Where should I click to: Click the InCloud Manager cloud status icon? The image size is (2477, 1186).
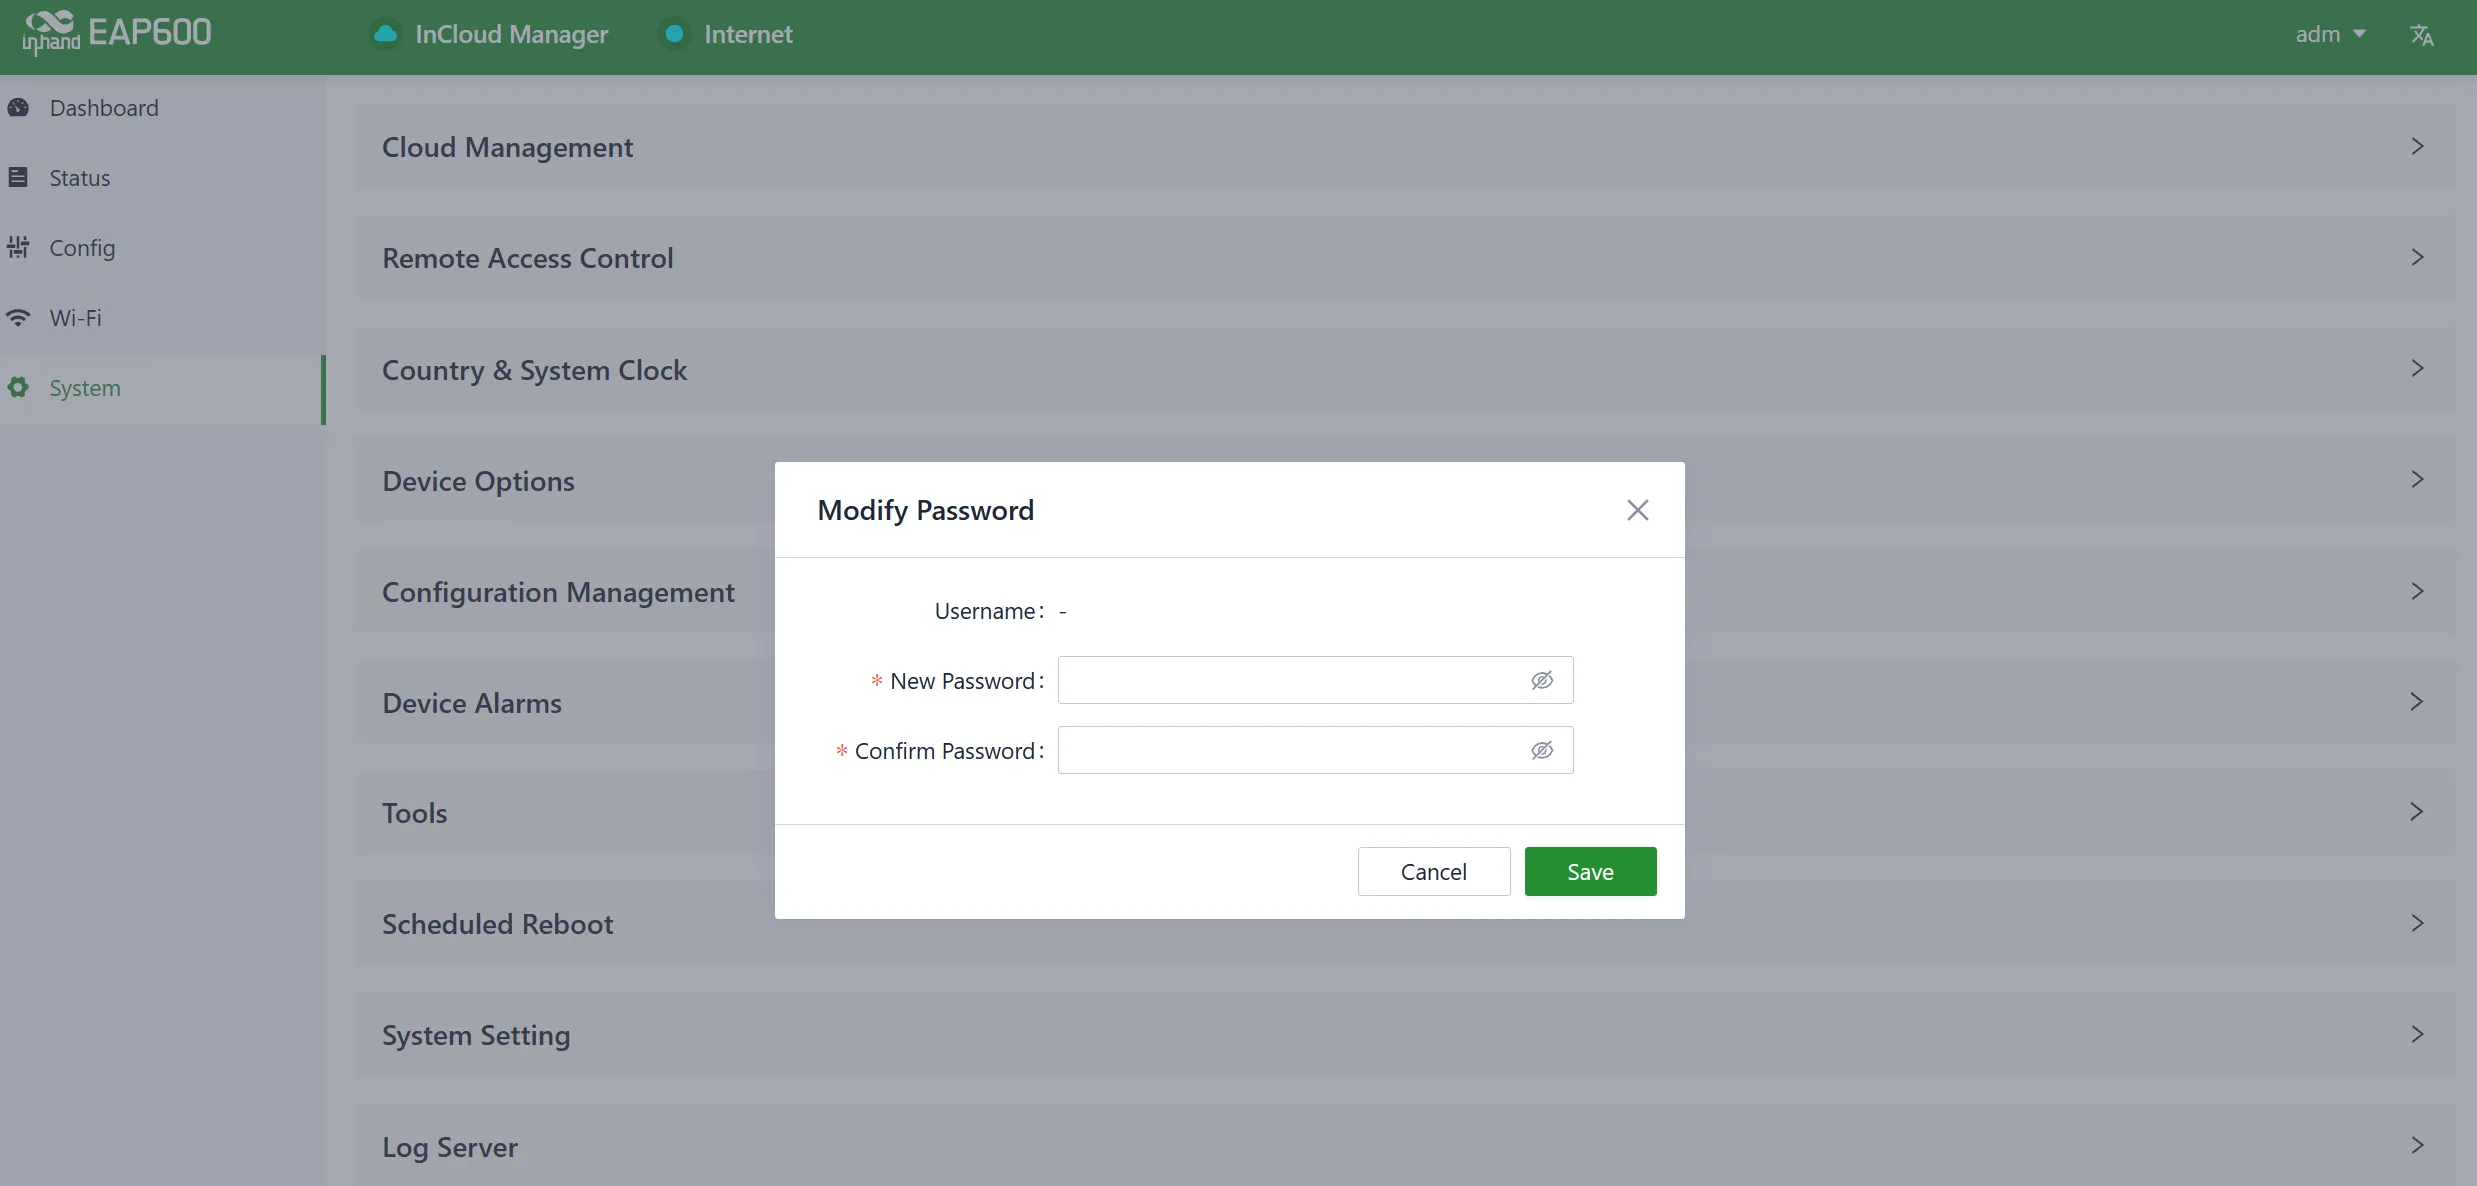tap(385, 34)
